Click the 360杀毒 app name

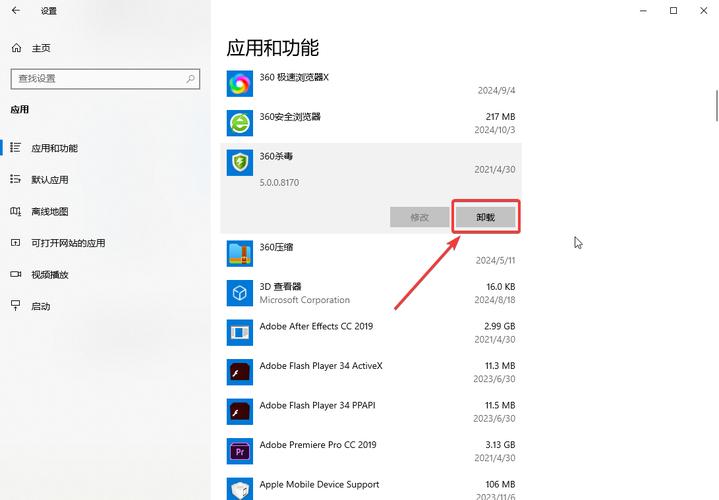tap(276, 156)
